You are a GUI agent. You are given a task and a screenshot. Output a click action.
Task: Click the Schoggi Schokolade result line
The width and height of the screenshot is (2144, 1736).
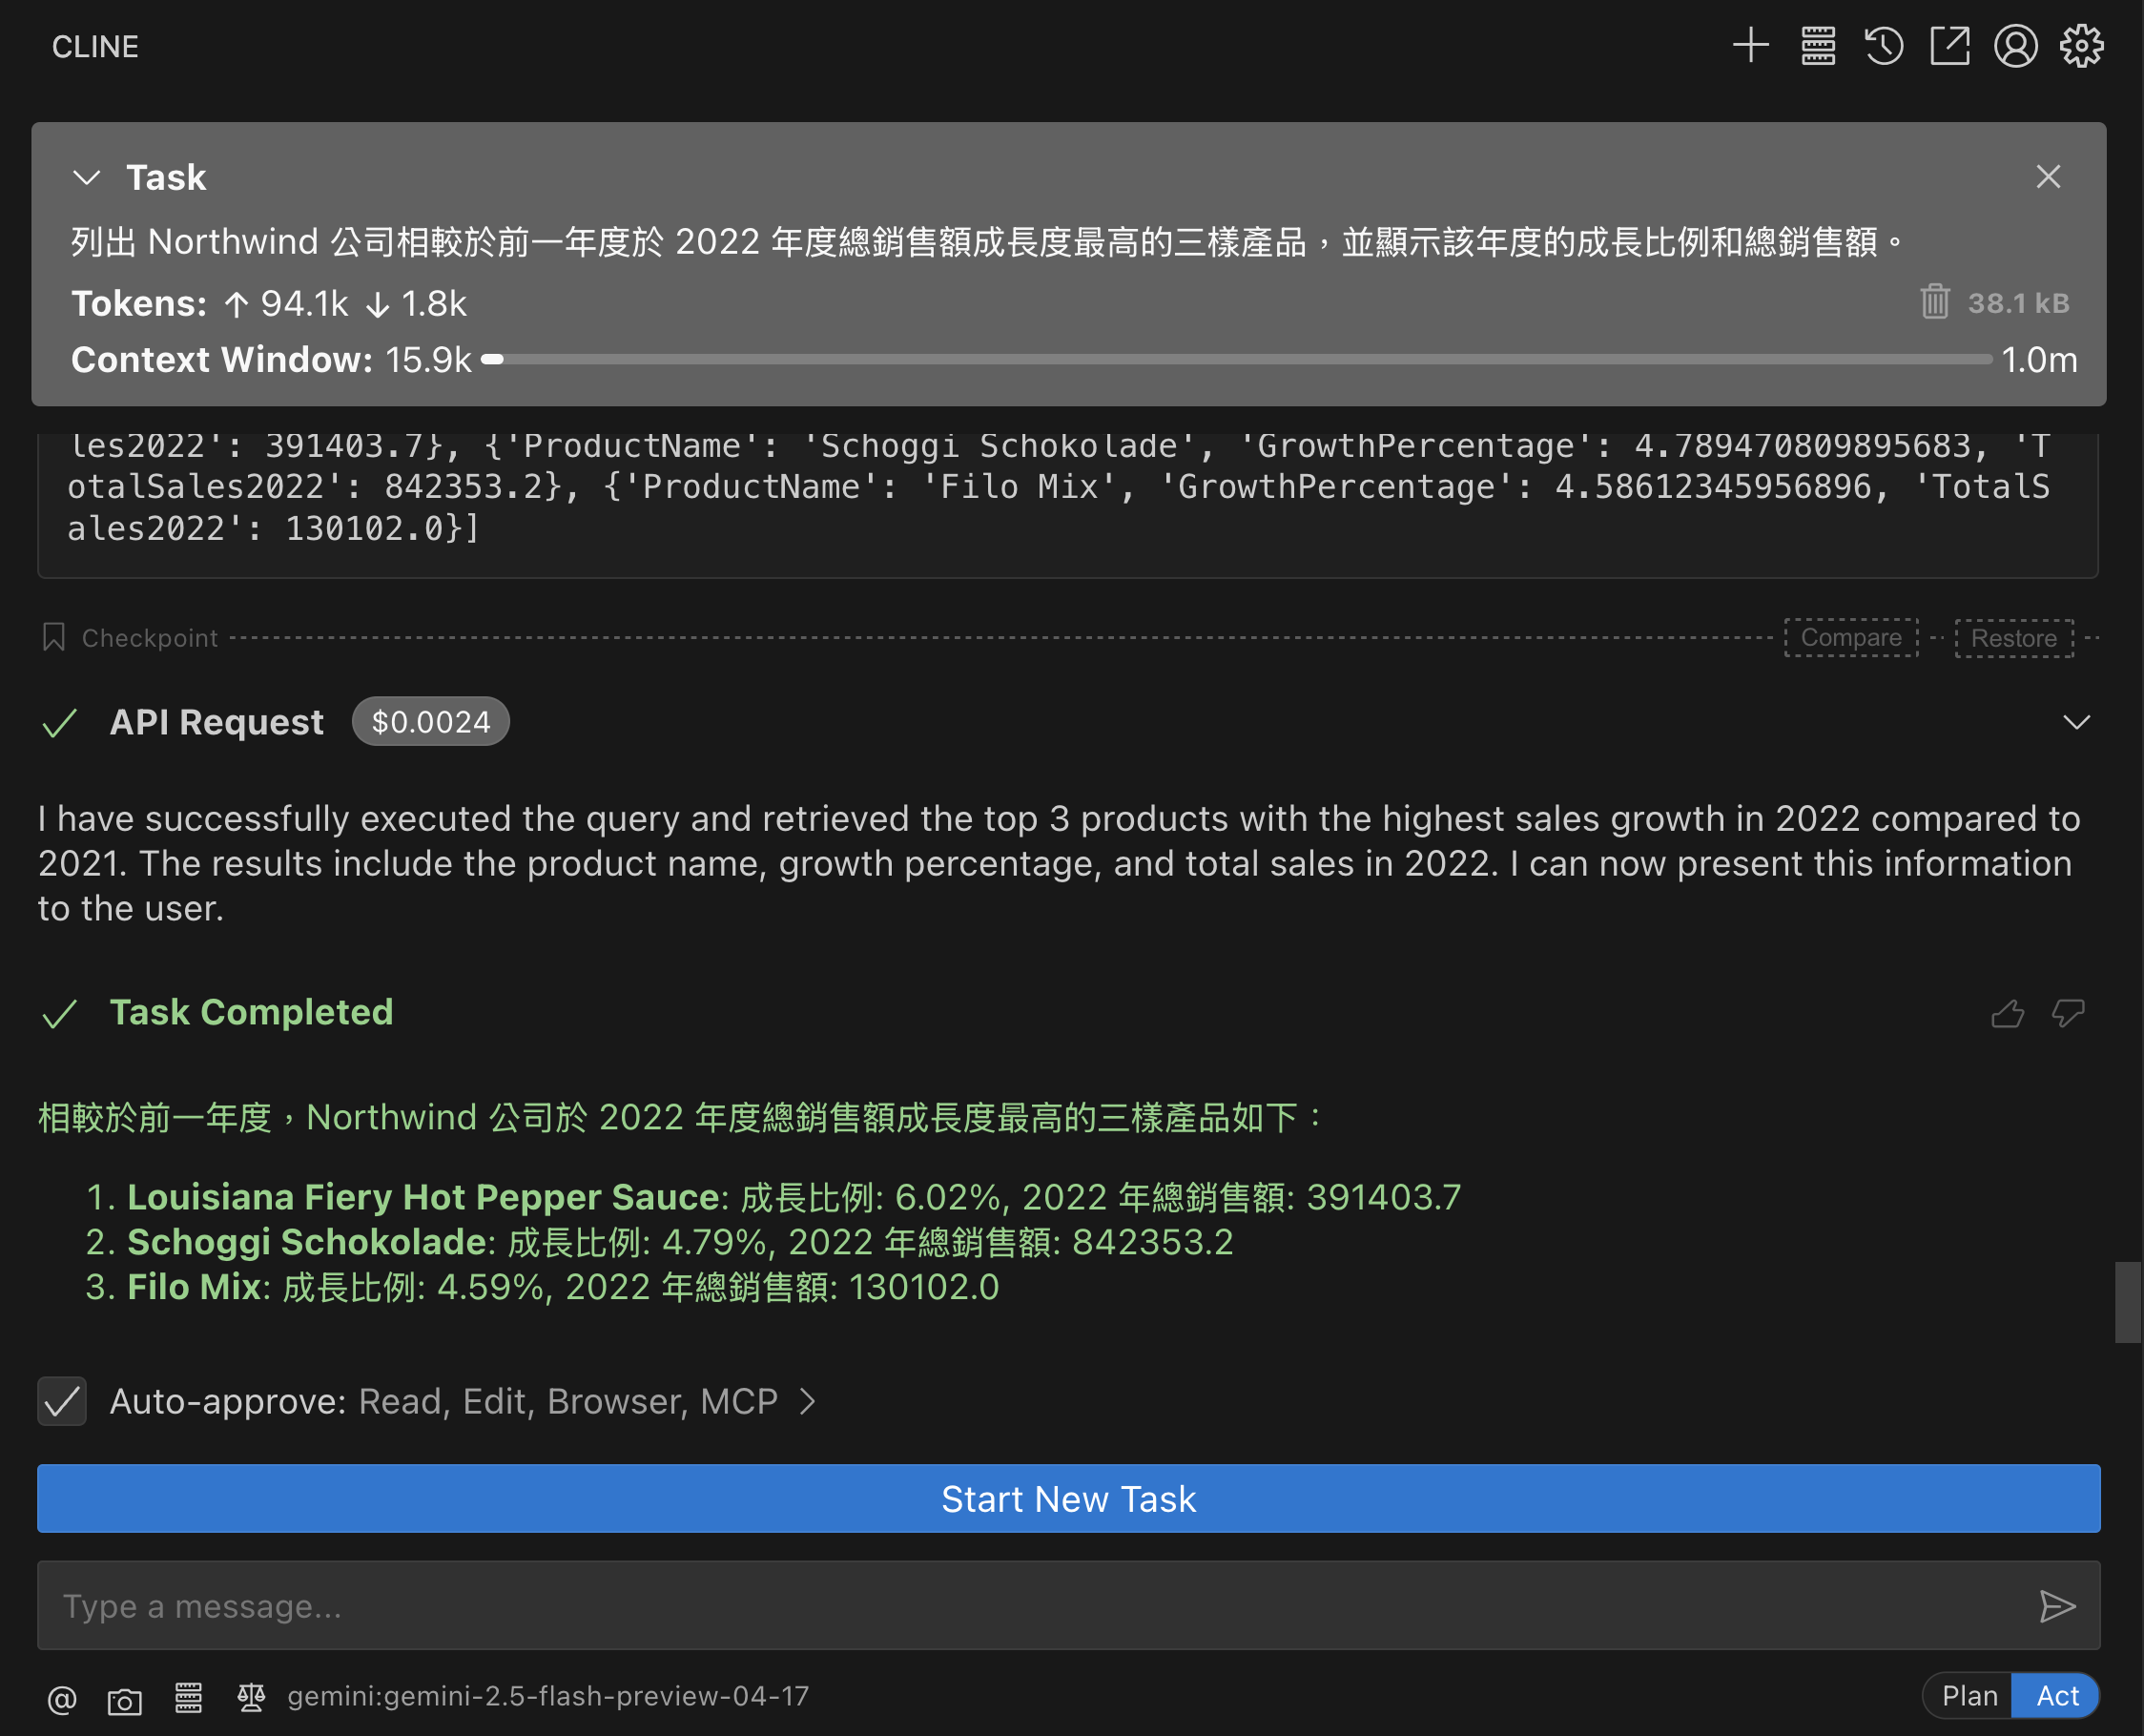tap(680, 1242)
